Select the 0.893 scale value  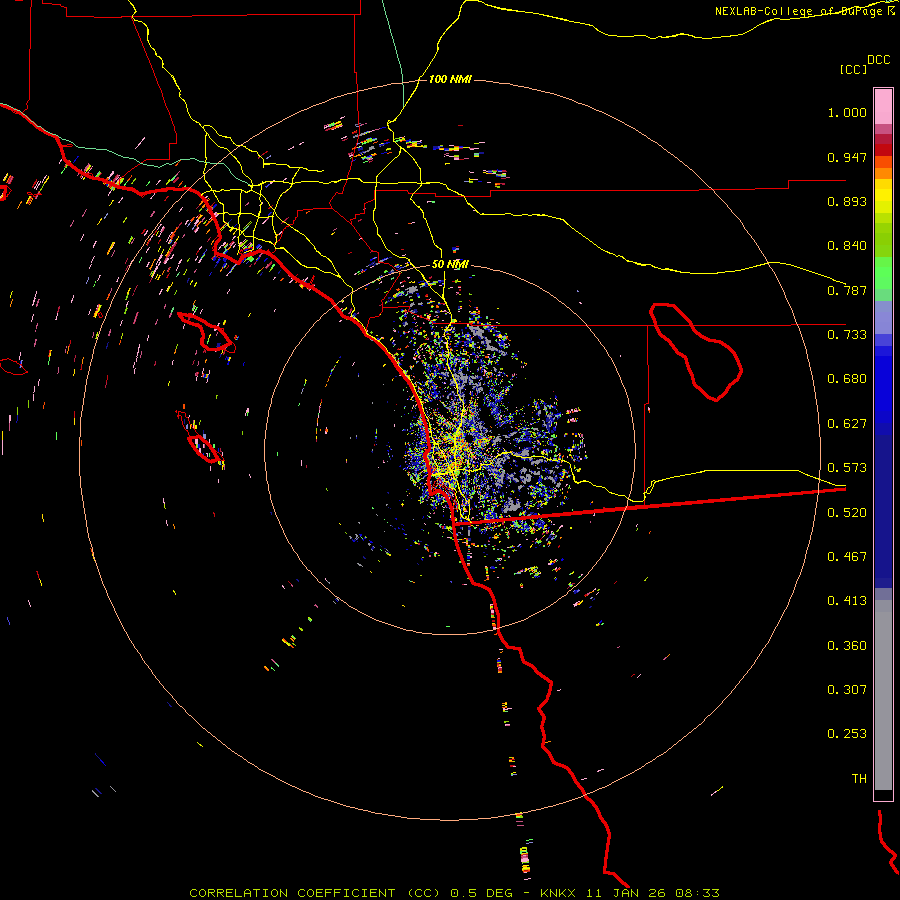tap(847, 201)
